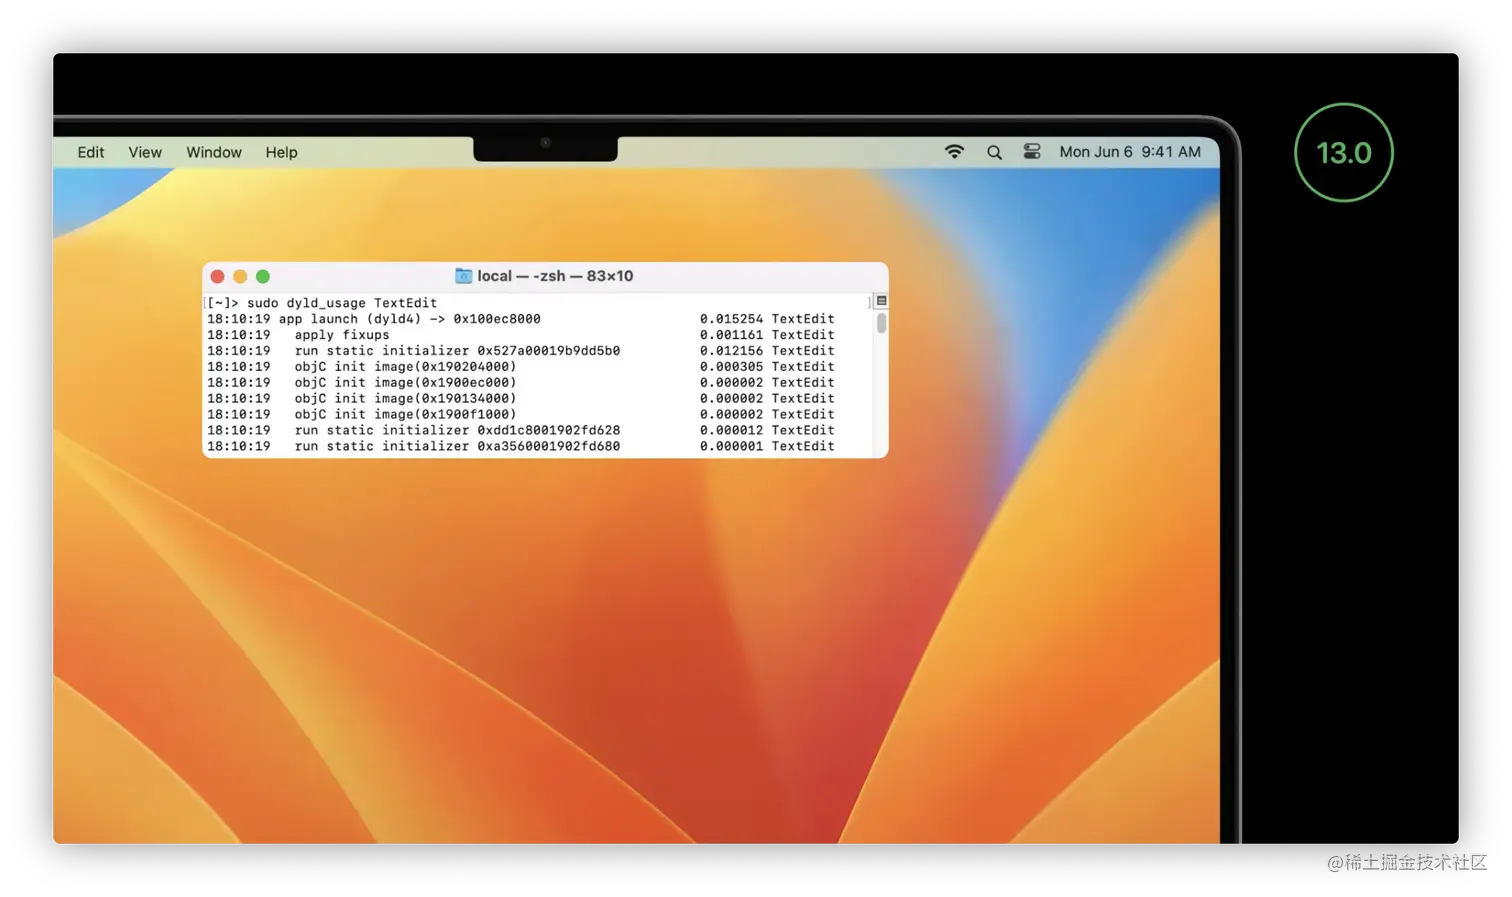Minimize Terminal with the yellow button
Screen dimensions: 1512x897
click(x=240, y=276)
